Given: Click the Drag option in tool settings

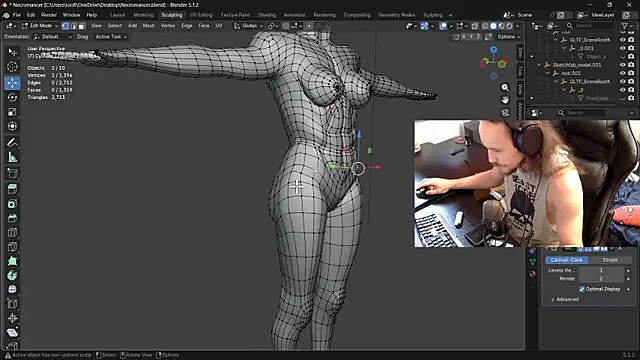Looking at the screenshot, I should point(82,37).
